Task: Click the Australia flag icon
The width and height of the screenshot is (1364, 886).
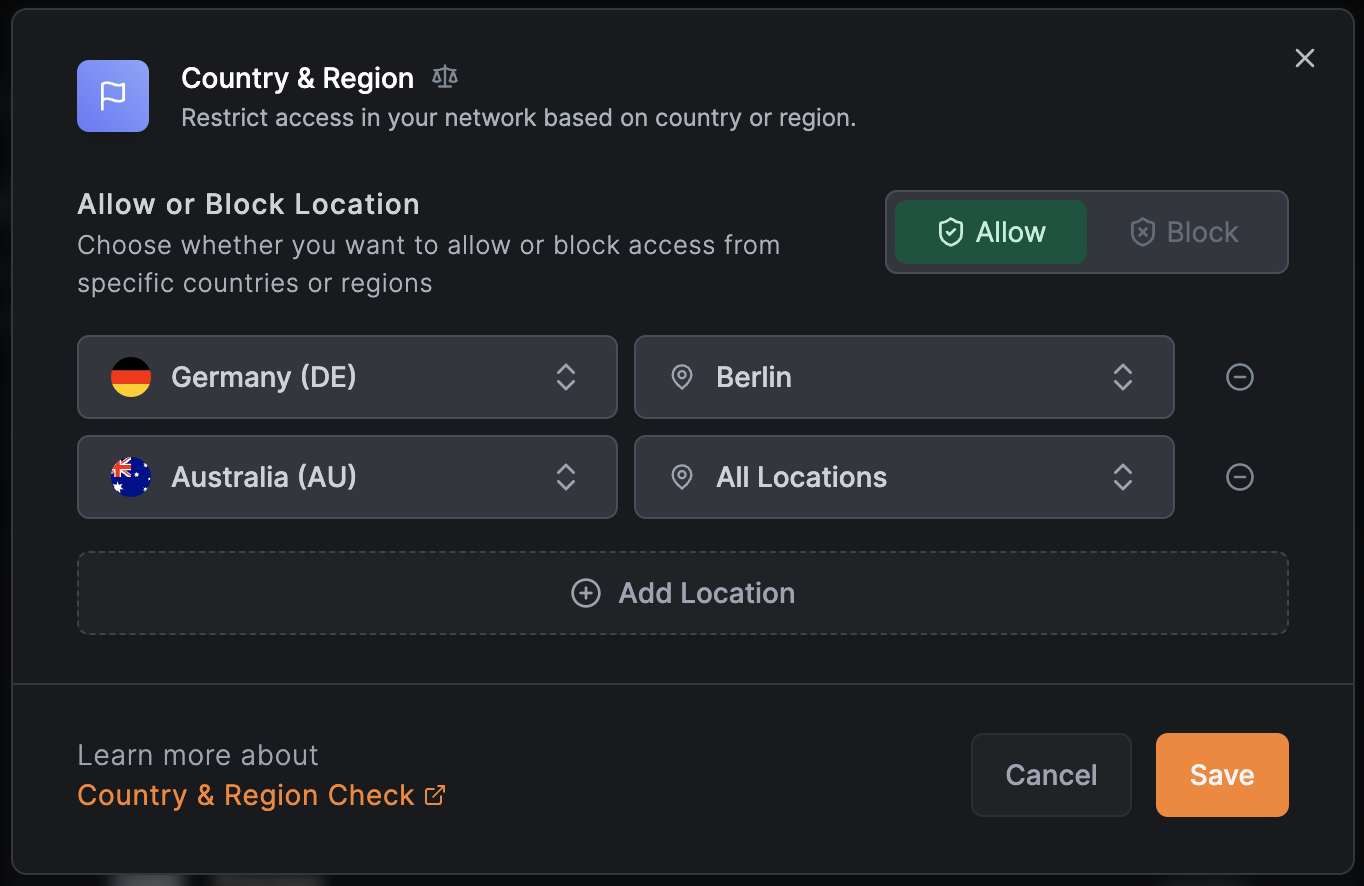Action: point(131,477)
